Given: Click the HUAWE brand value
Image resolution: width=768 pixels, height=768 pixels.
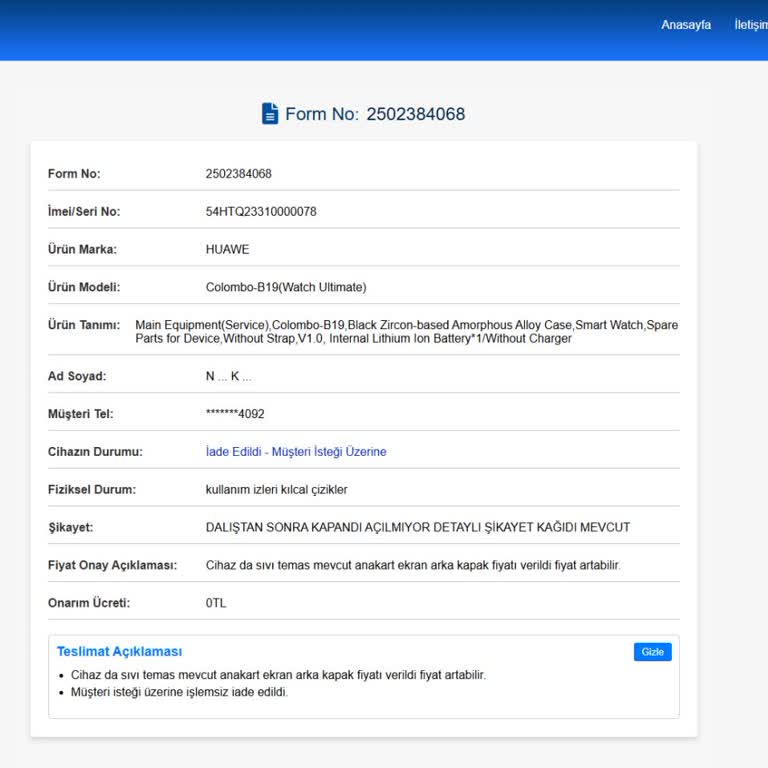Looking at the screenshot, I should click(x=228, y=250).
